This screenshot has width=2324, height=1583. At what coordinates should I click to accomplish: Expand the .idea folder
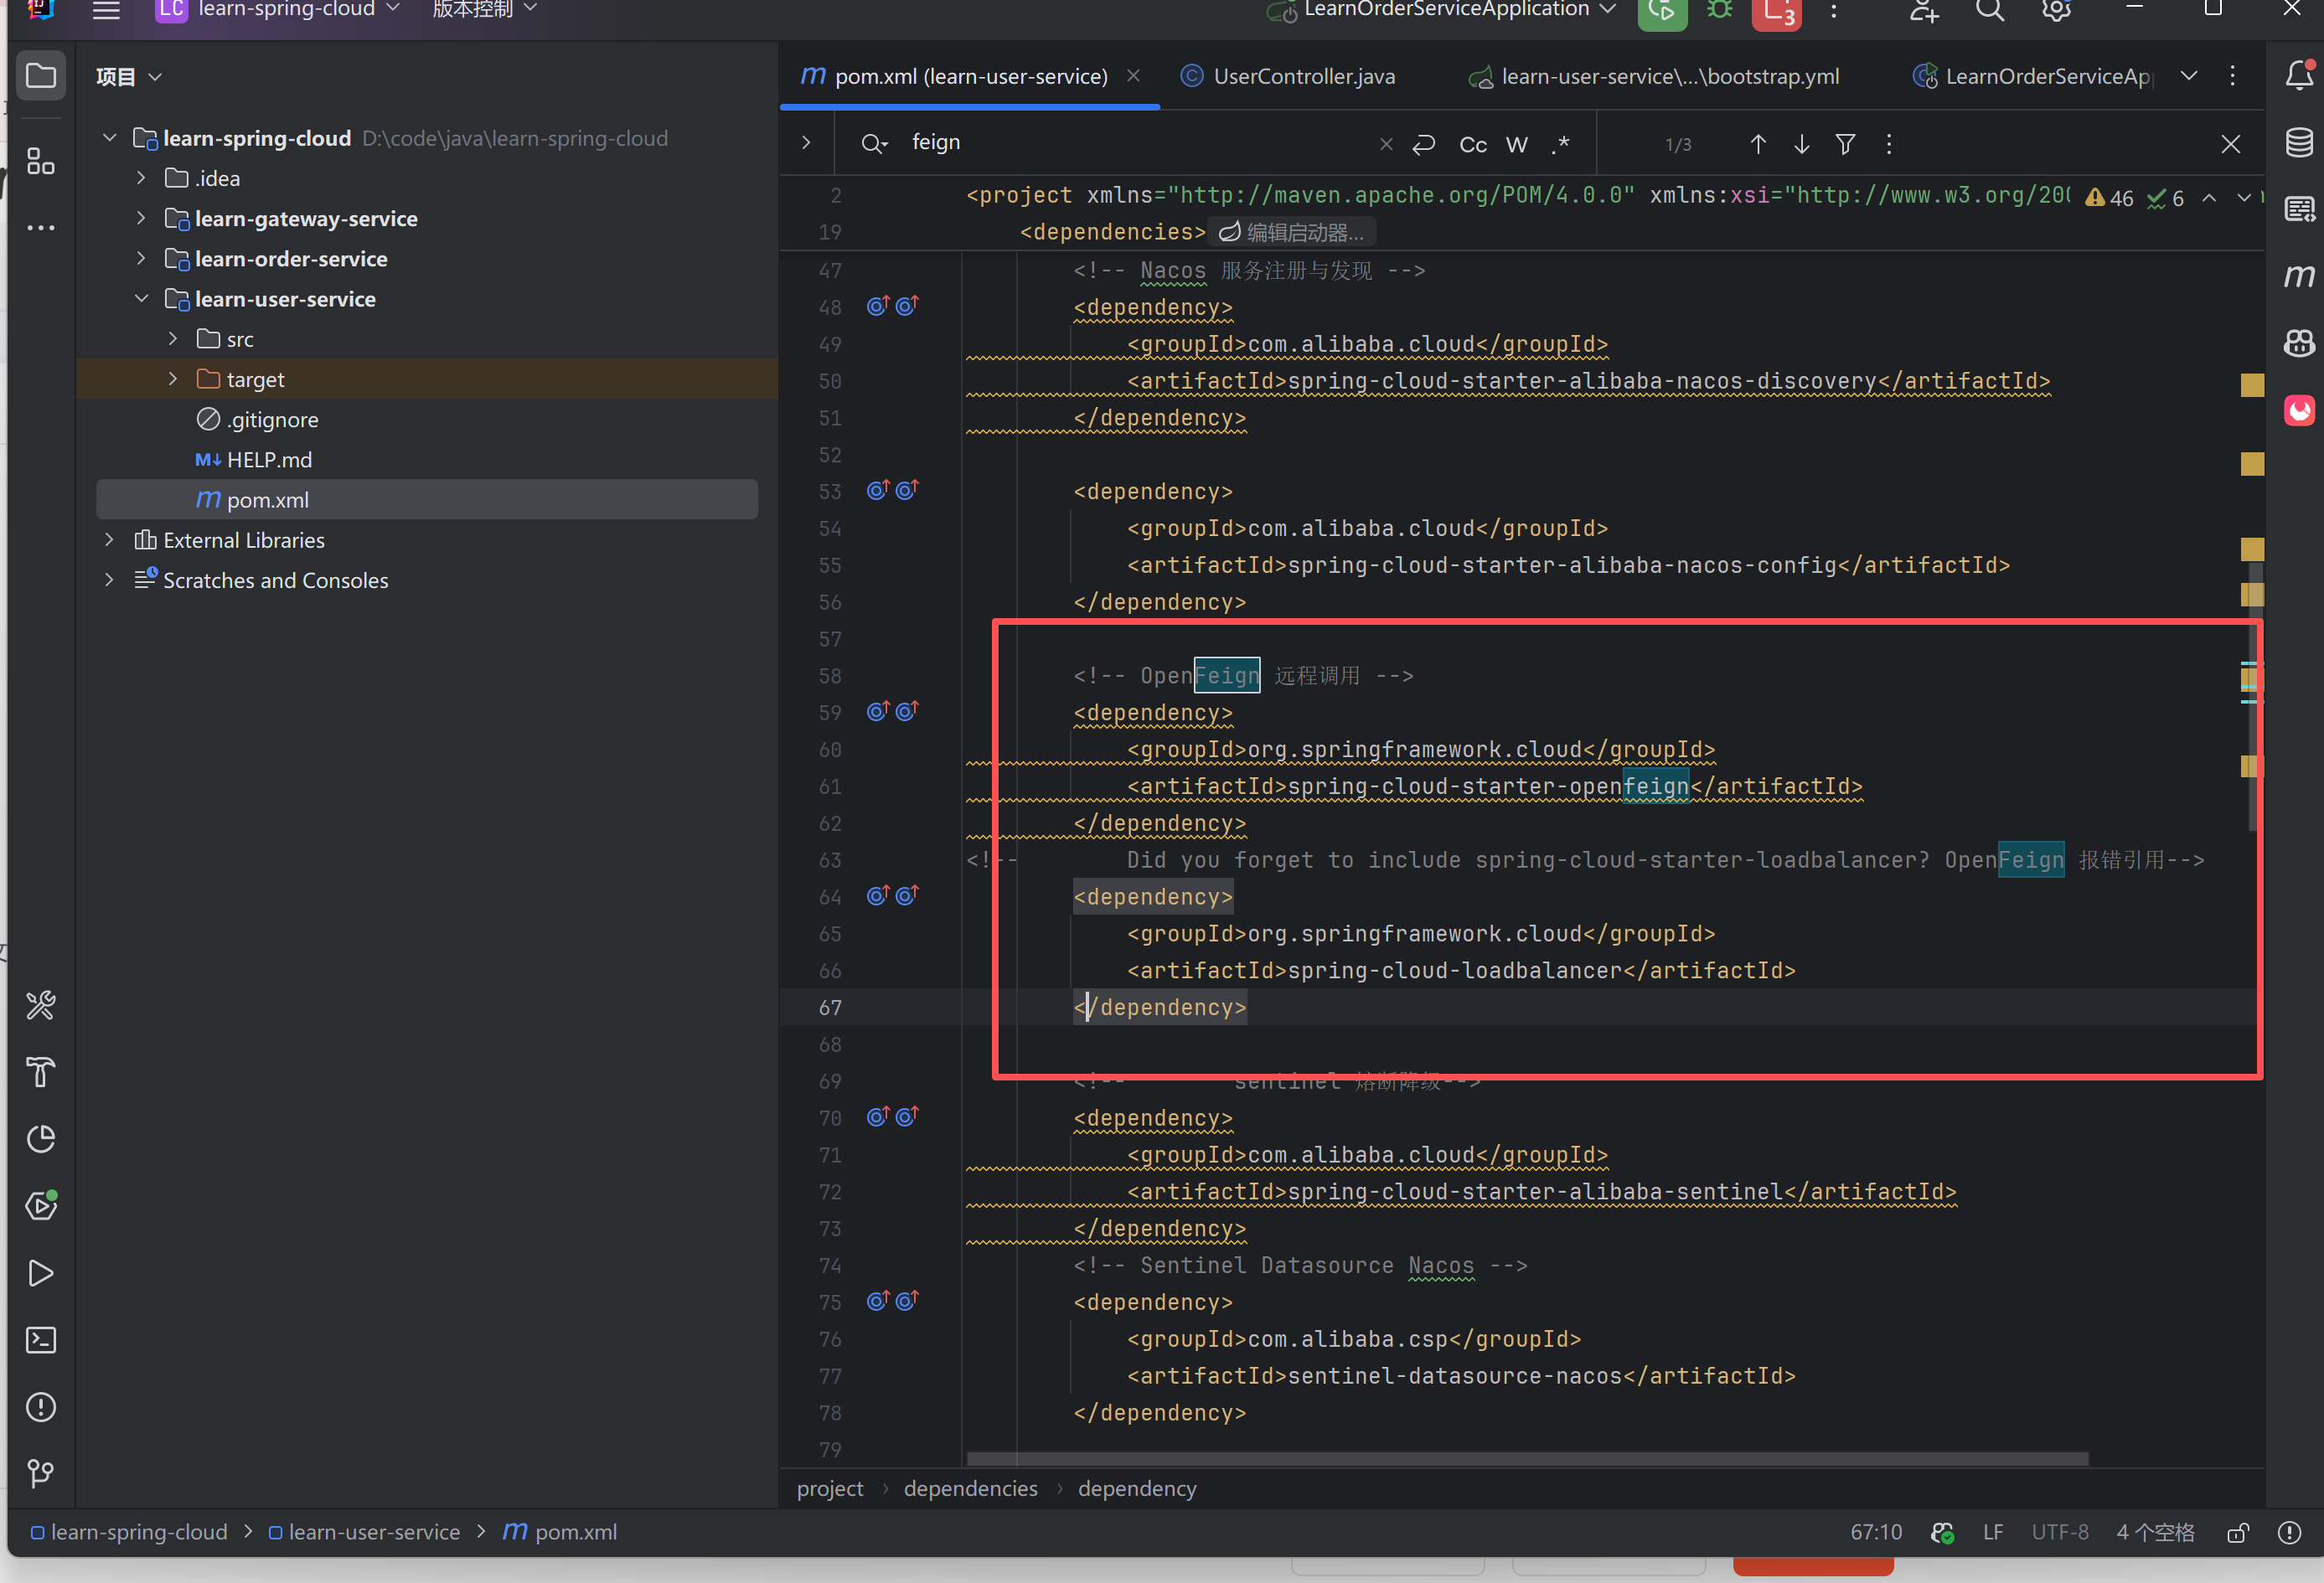click(x=141, y=178)
